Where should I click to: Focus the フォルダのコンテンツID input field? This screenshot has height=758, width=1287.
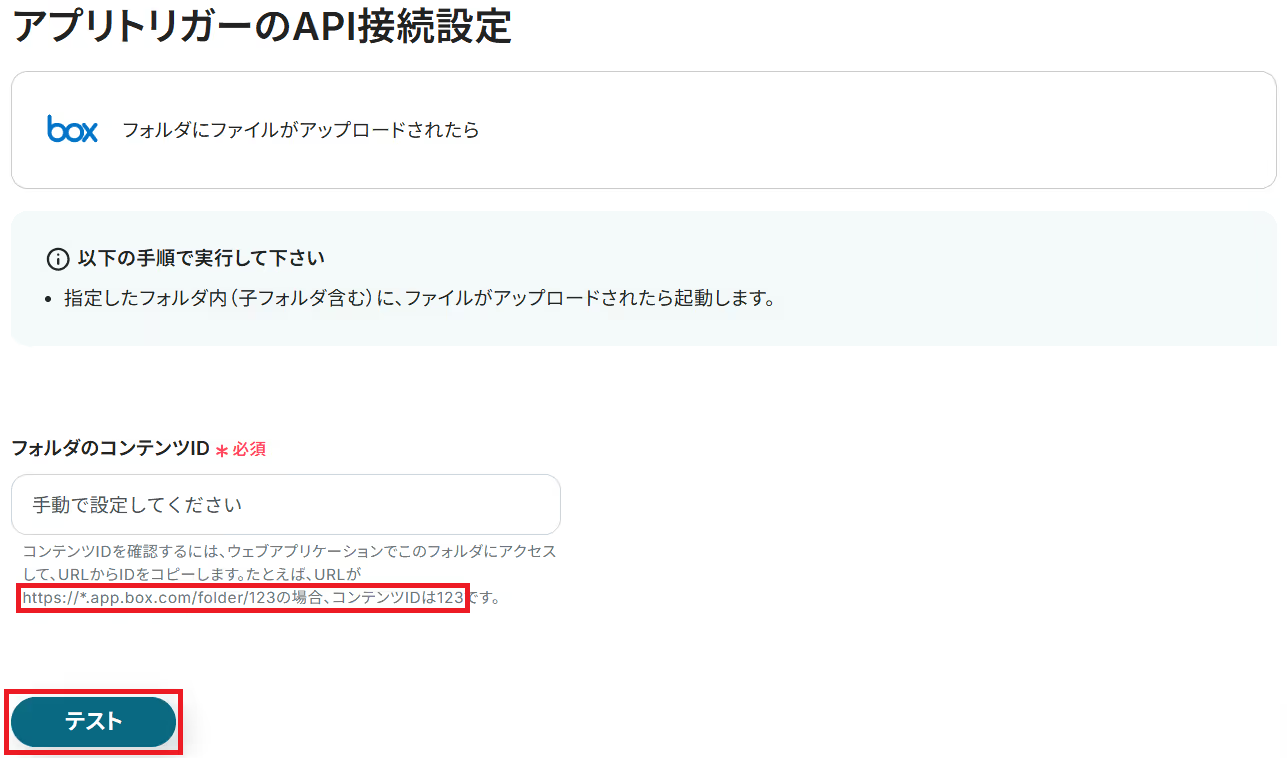[x=286, y=504]
